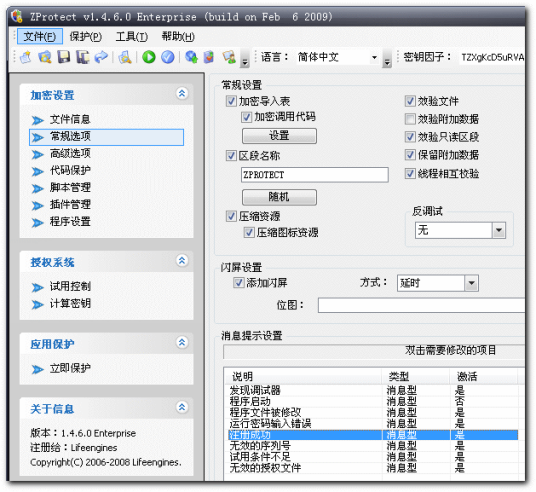Select the 注册成功 message row
The image size is (536, 492).
[373, 435]
